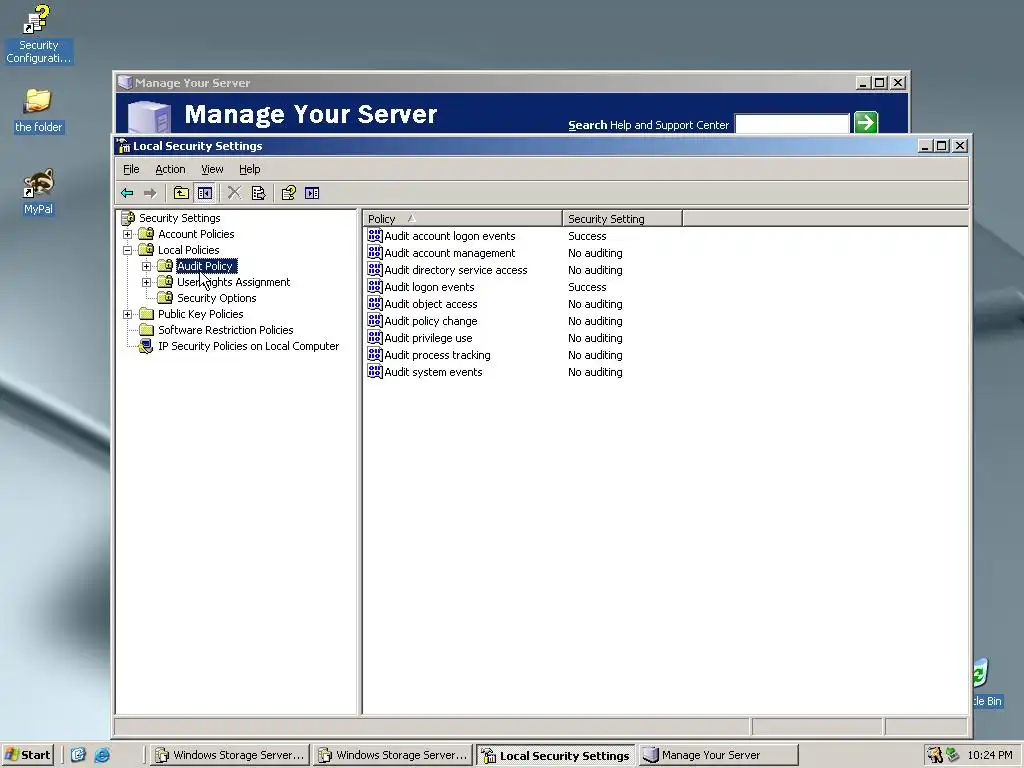Click the Show Desktop quick launch icon
This screenshot has height=768, width=1024.
point(78,755)
